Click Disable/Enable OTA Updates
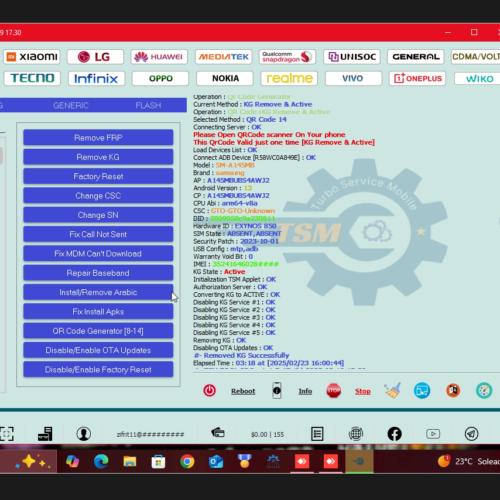Screen dimensions: 500x500 pos(98,350)
